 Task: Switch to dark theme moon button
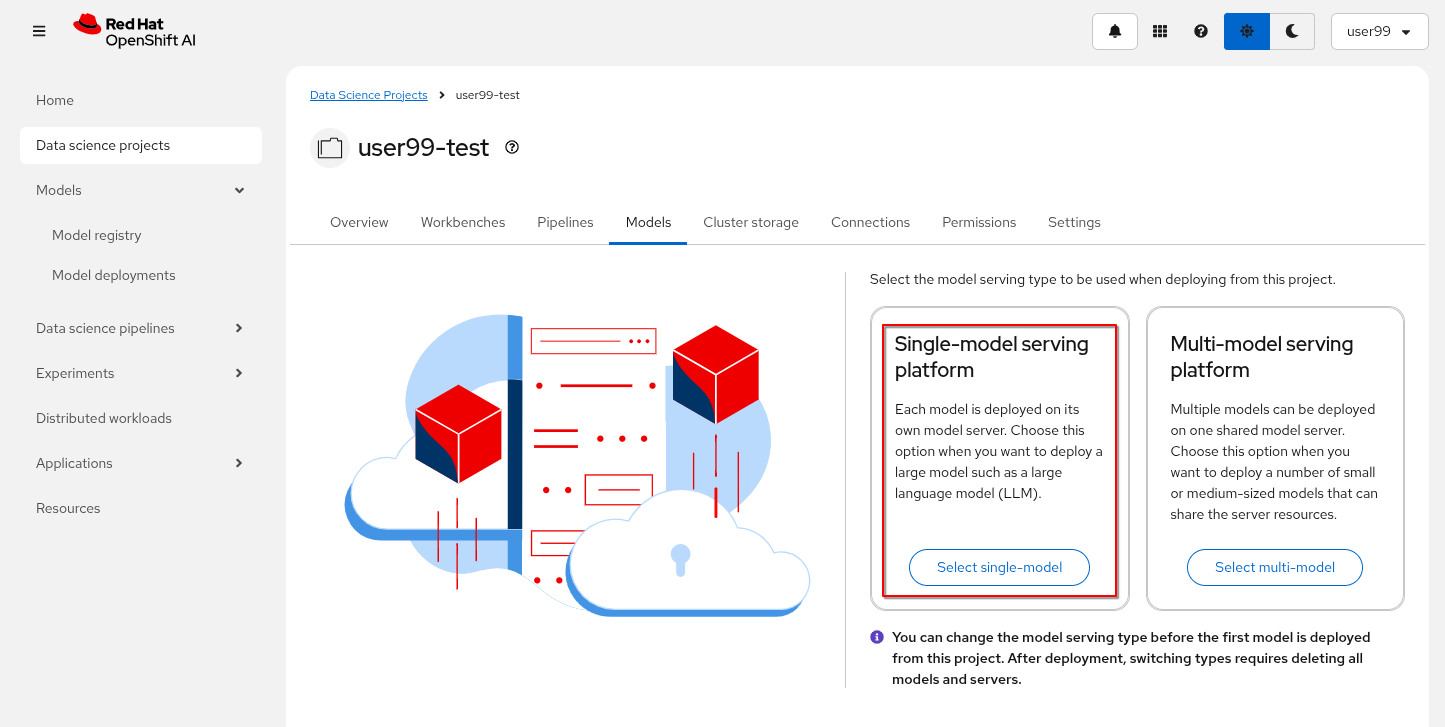[1292, 31]
